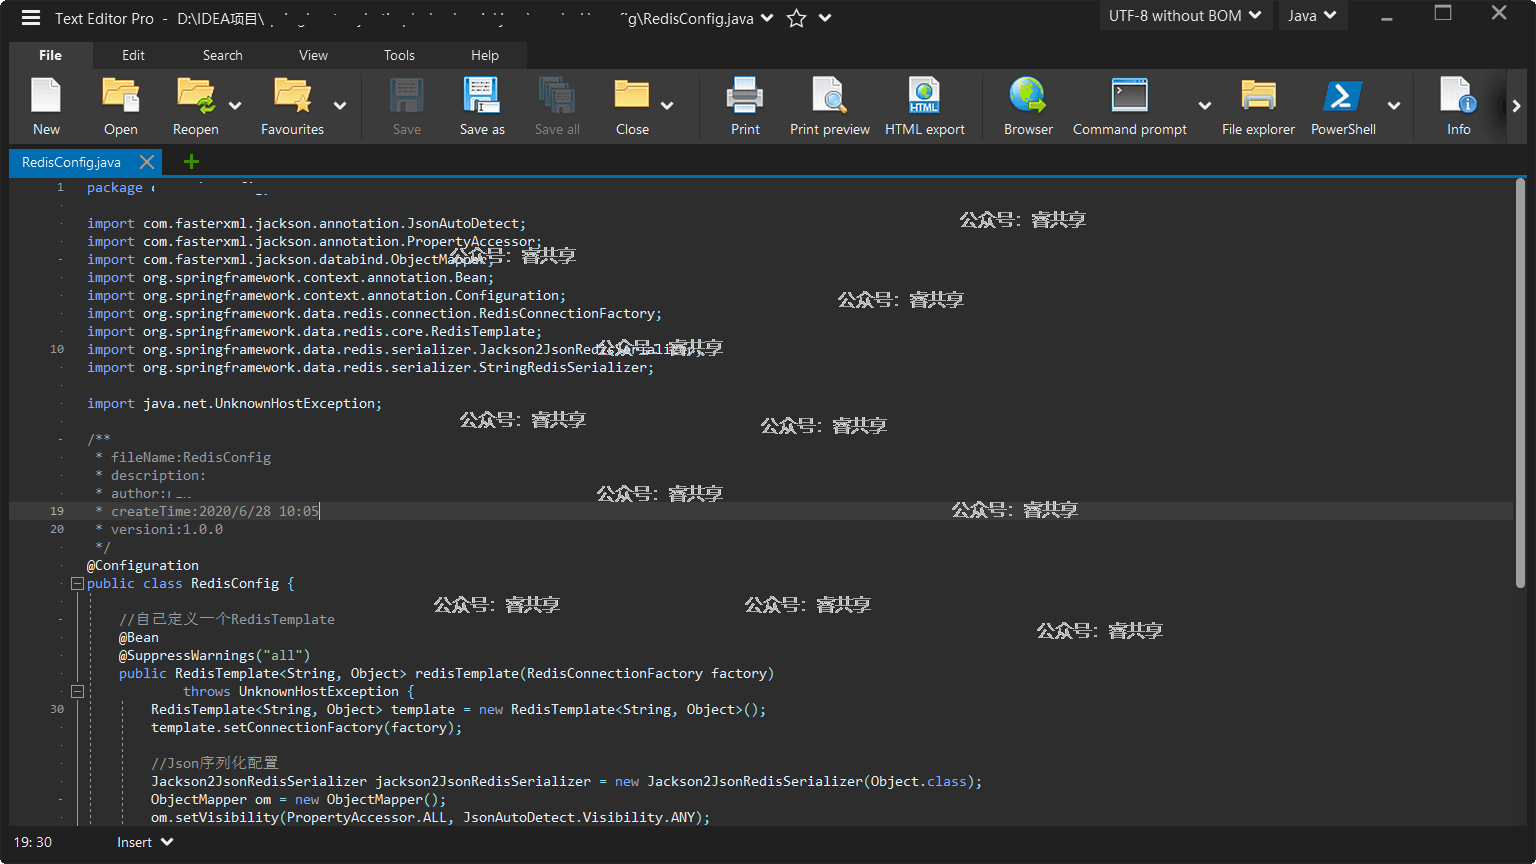The width and height of the screenshot is (1536, 864).
Task: Open the Java language dropdown
Action: pos(1312,16)
